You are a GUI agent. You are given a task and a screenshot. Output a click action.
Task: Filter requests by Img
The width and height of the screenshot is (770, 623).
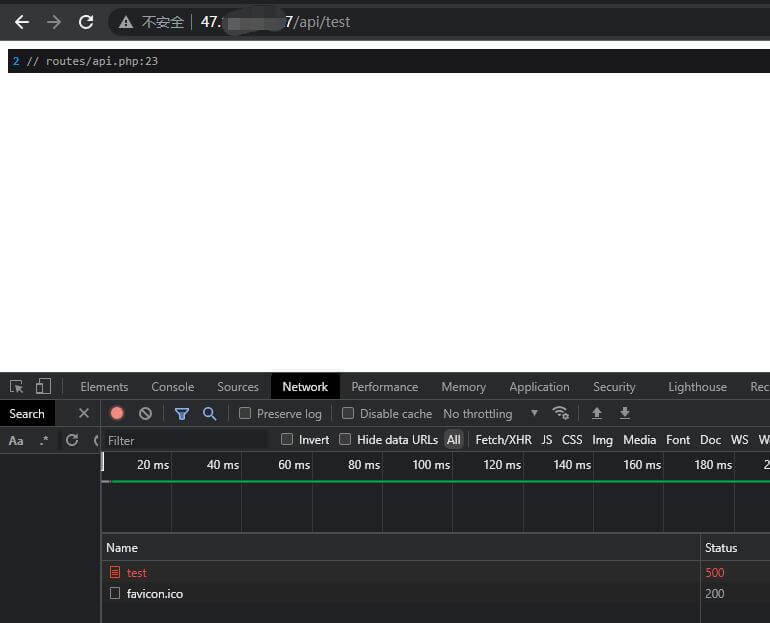(x=602, y=440)
